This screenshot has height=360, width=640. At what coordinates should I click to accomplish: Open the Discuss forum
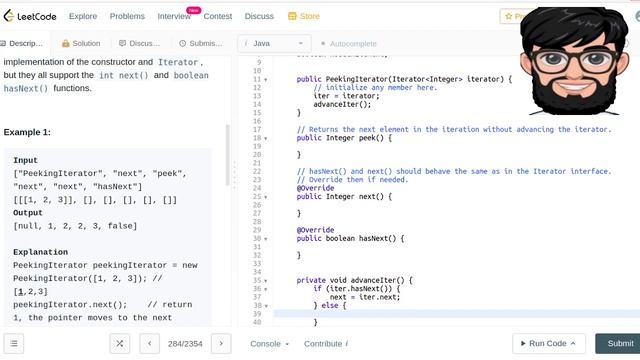tap(259, 16)
